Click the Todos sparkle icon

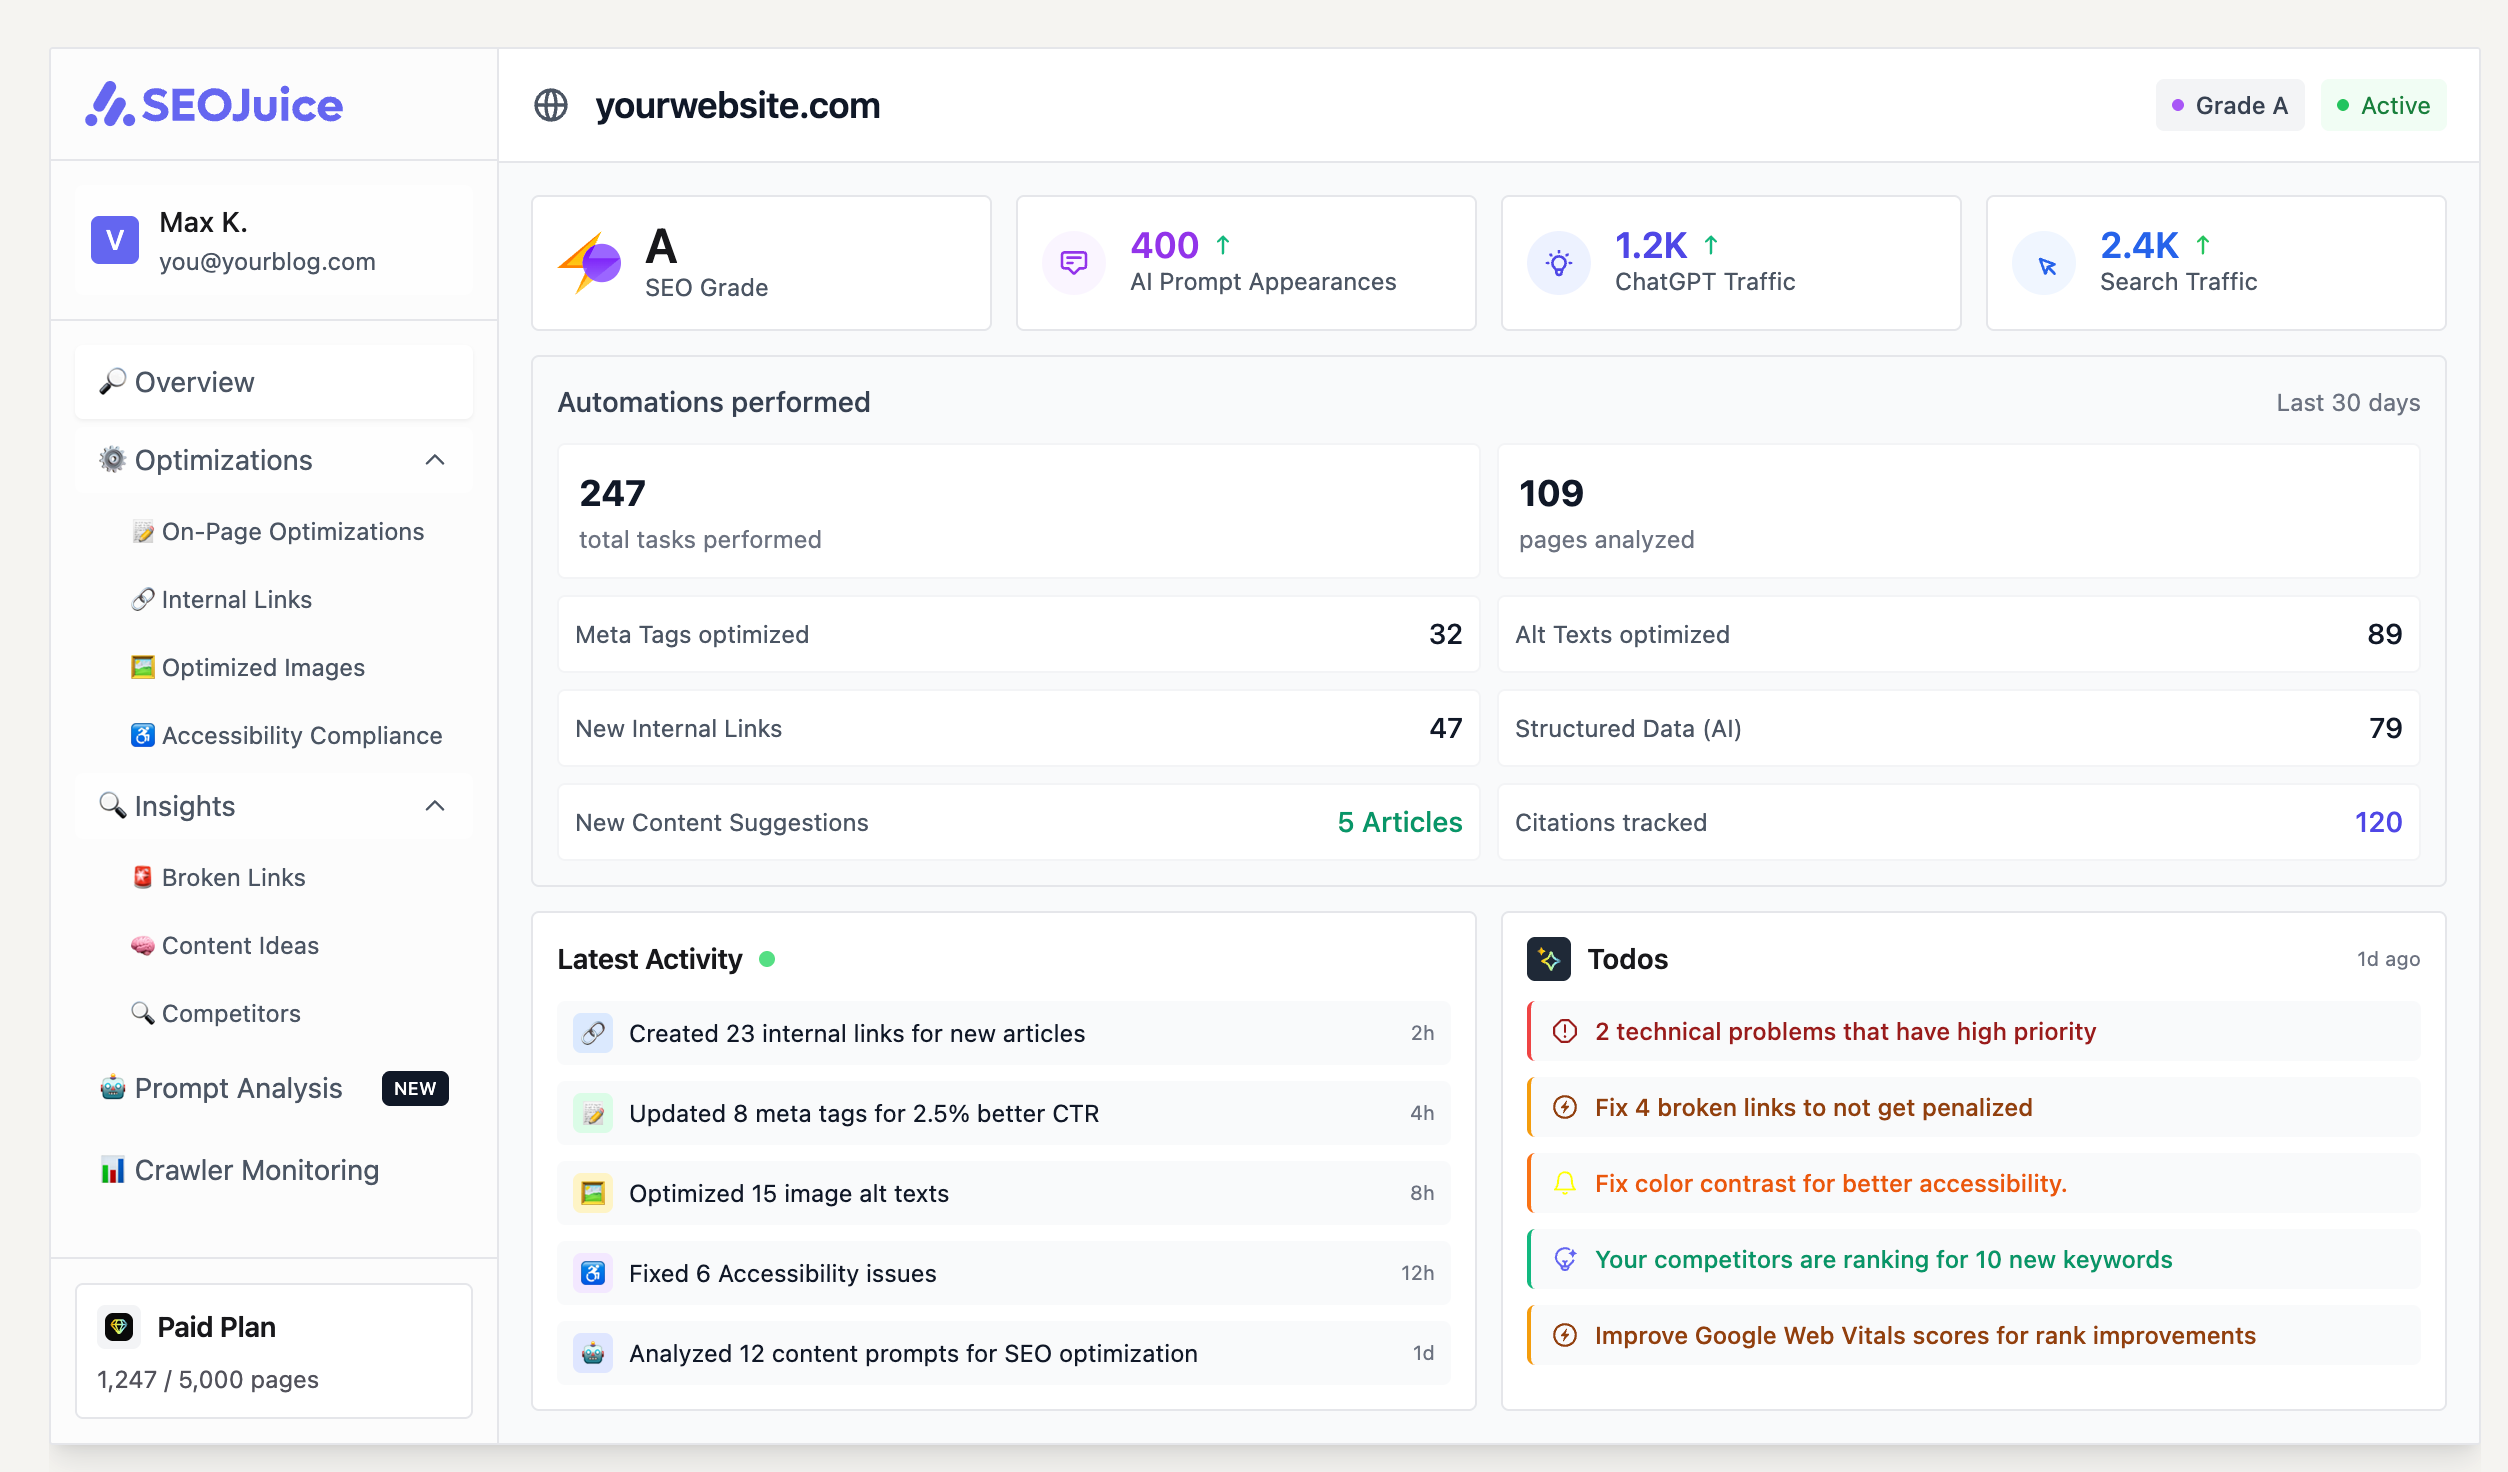[1549, 958]
